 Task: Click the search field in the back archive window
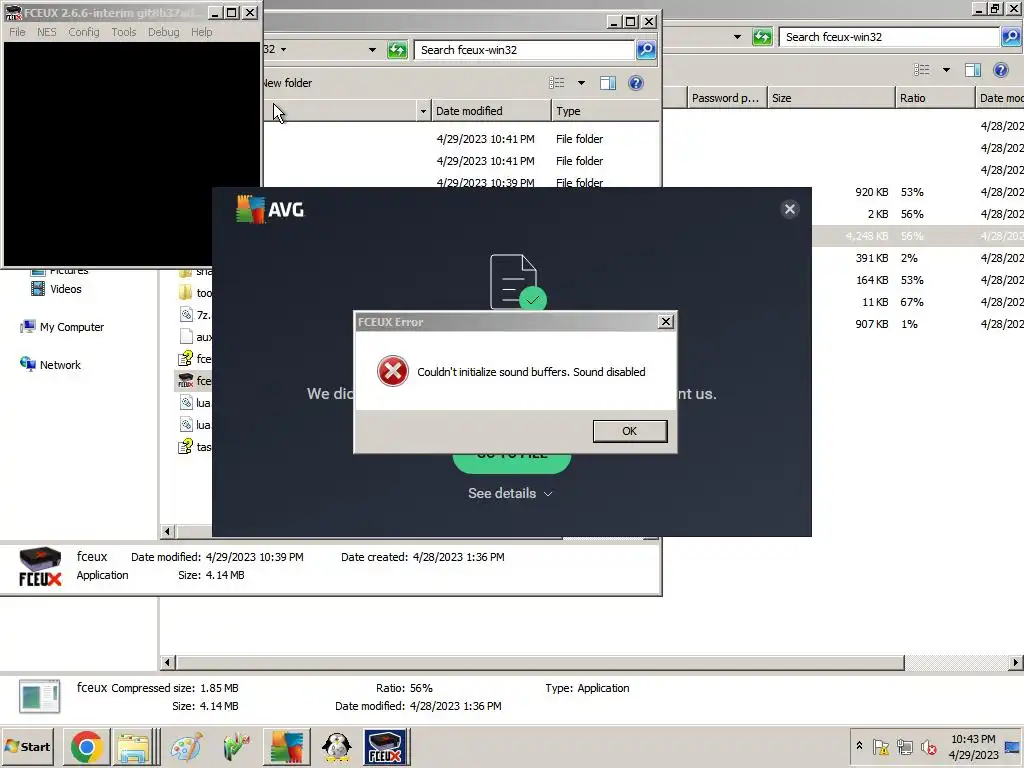coord(889,37)
